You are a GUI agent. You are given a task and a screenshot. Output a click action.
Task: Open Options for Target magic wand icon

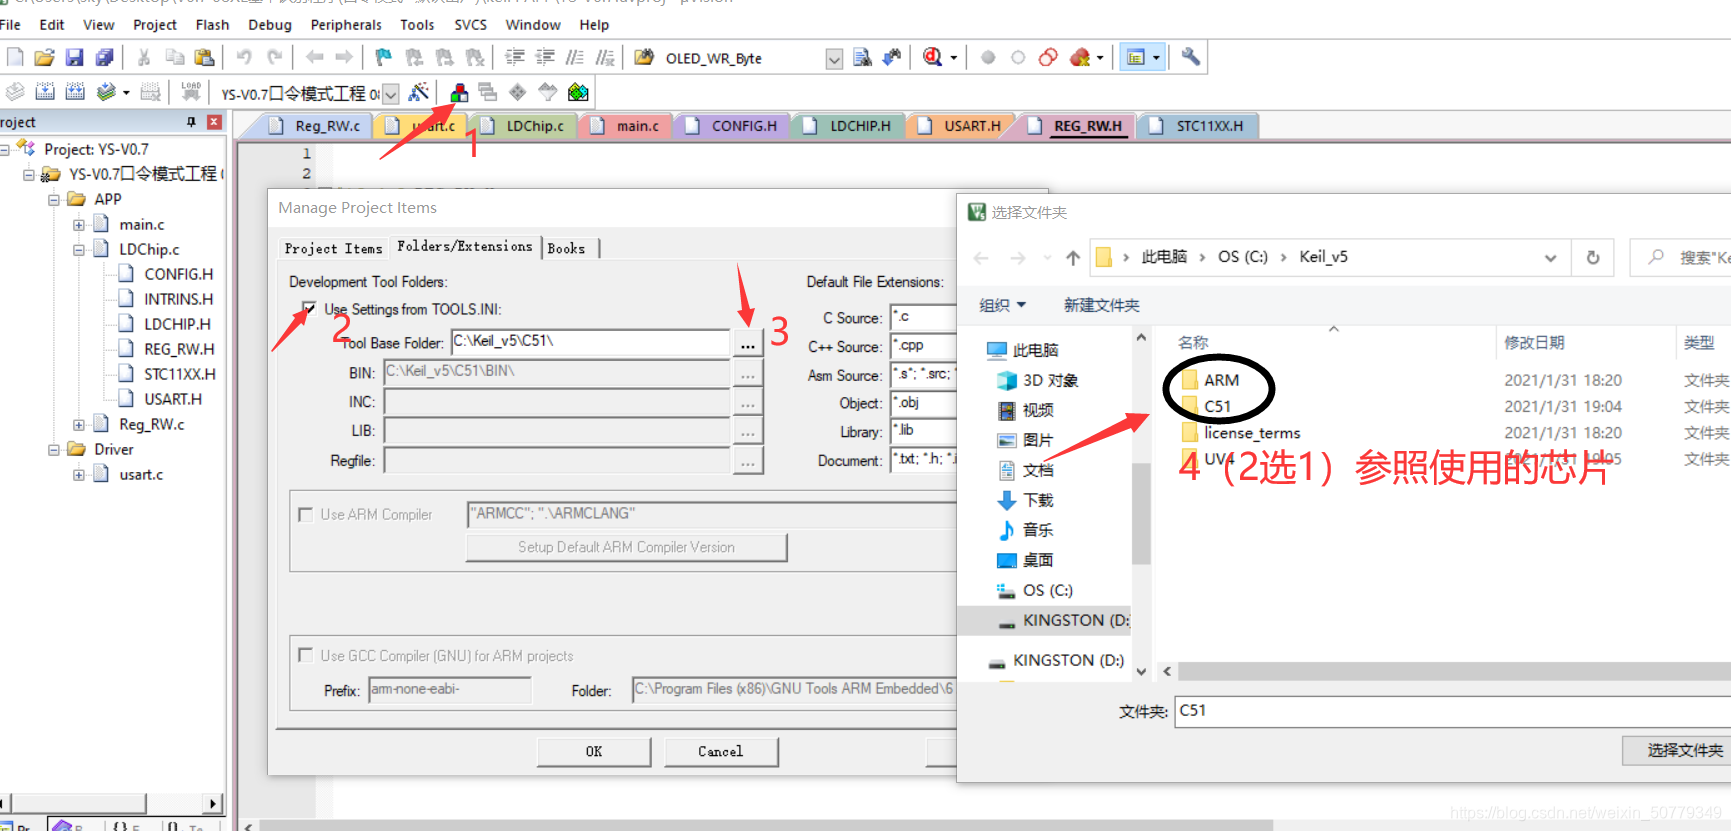(x=419, y=92)
